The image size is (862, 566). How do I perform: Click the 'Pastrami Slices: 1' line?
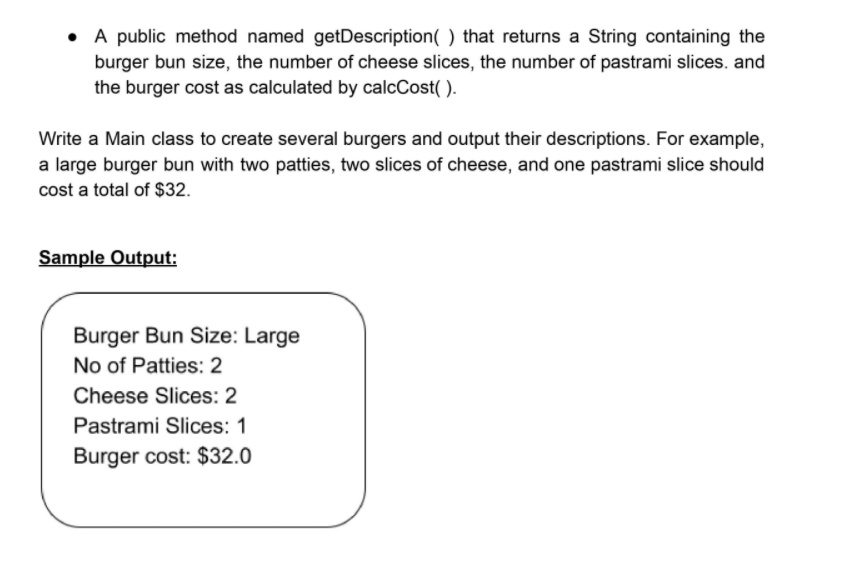pyautogui.click(x=159, y=426)
